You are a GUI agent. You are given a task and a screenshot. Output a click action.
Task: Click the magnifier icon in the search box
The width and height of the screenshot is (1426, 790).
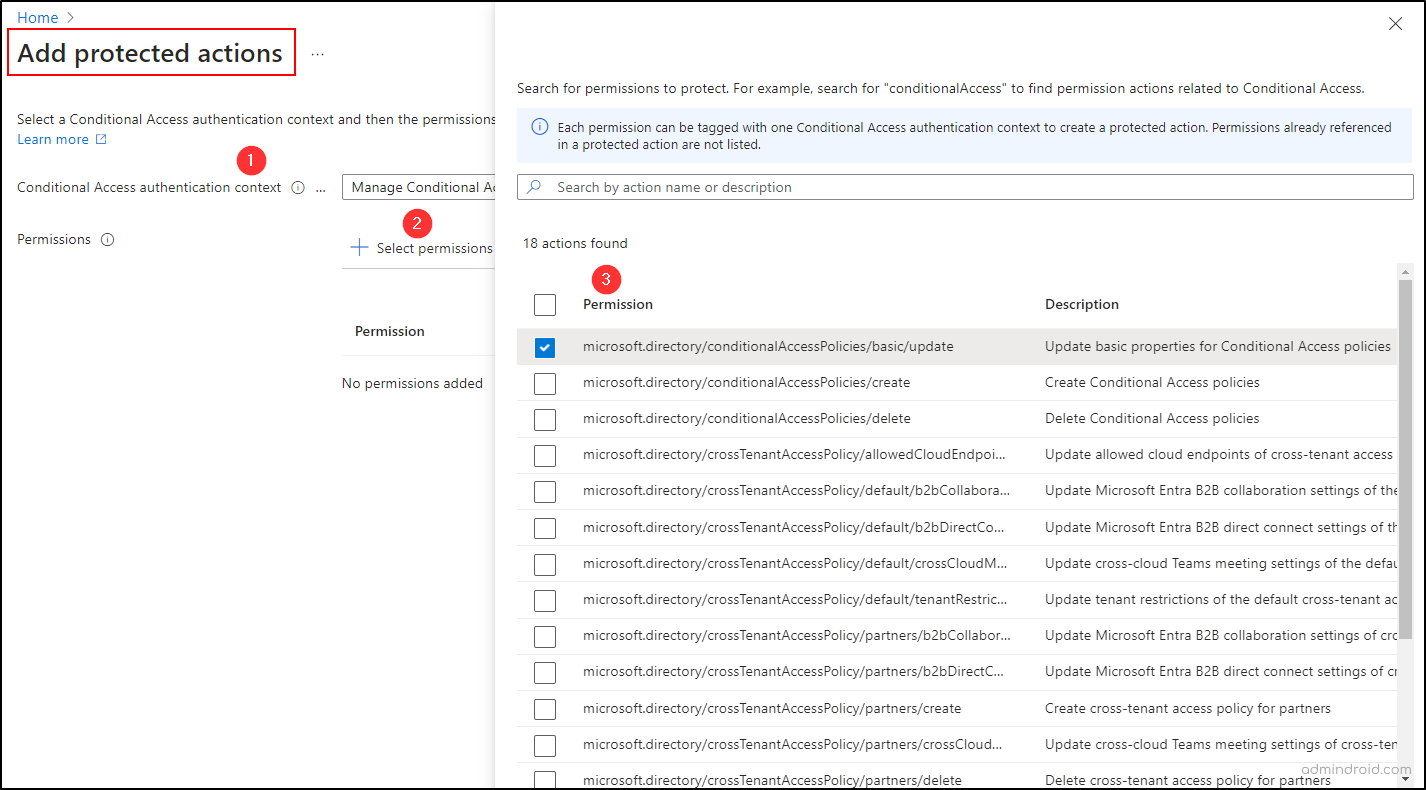pos(535,187)
